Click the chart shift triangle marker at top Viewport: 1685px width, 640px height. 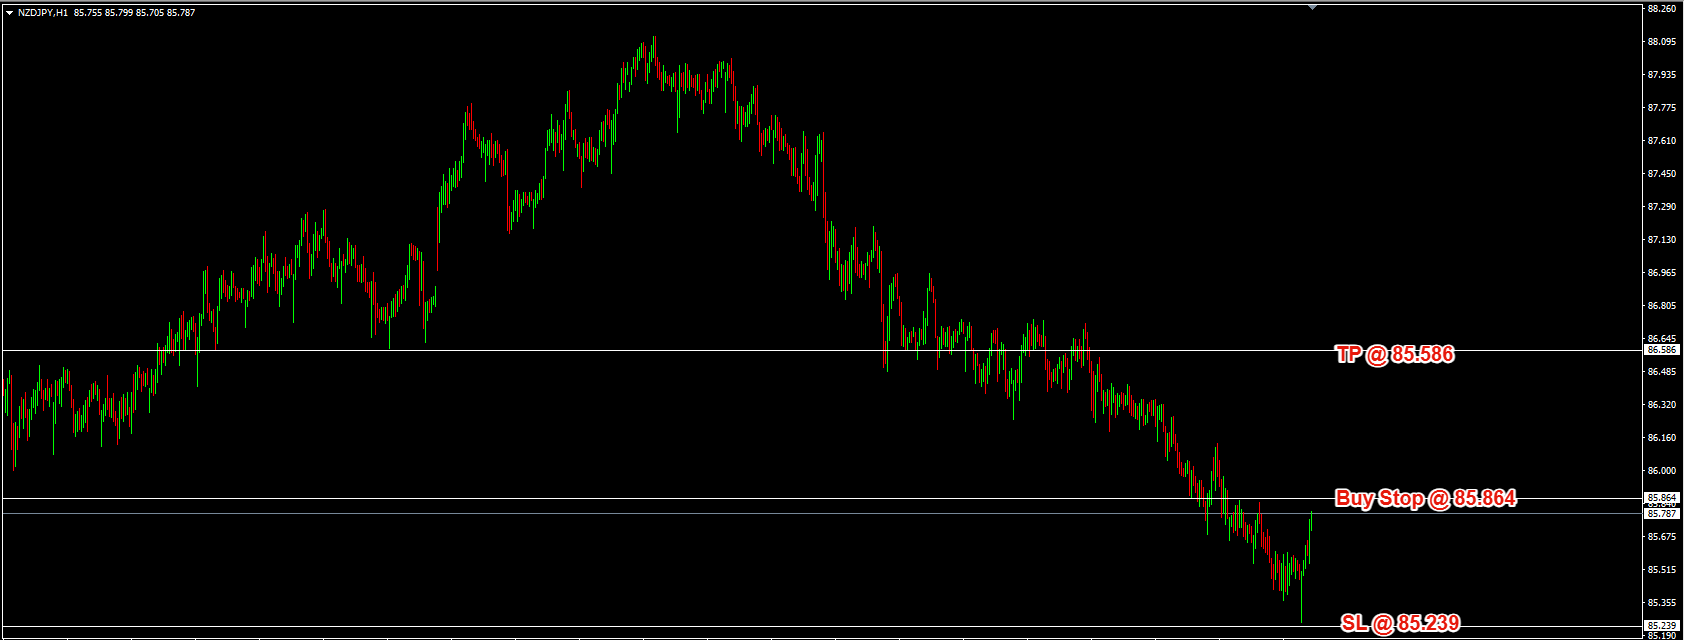click(x=1313, y=6)
